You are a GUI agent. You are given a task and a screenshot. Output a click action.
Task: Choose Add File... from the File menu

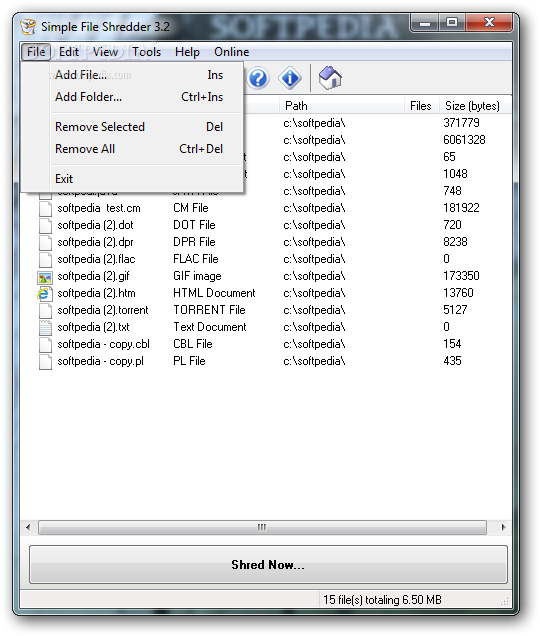(x=132, y=75)
